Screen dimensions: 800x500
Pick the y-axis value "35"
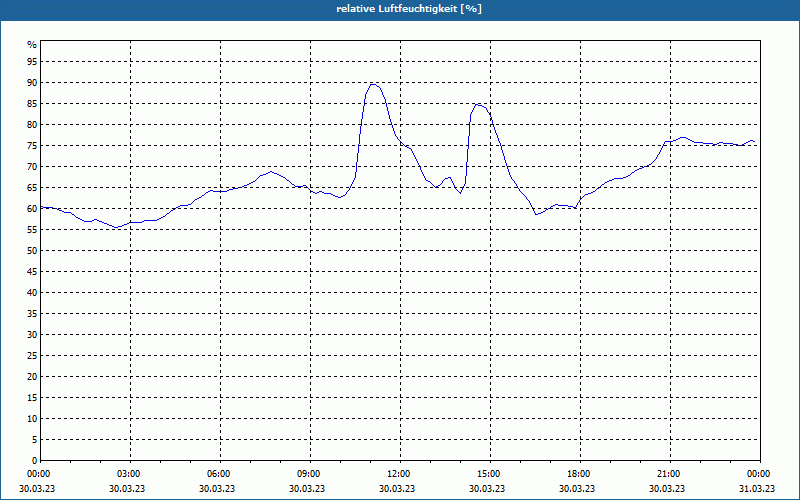coord(32,314)
